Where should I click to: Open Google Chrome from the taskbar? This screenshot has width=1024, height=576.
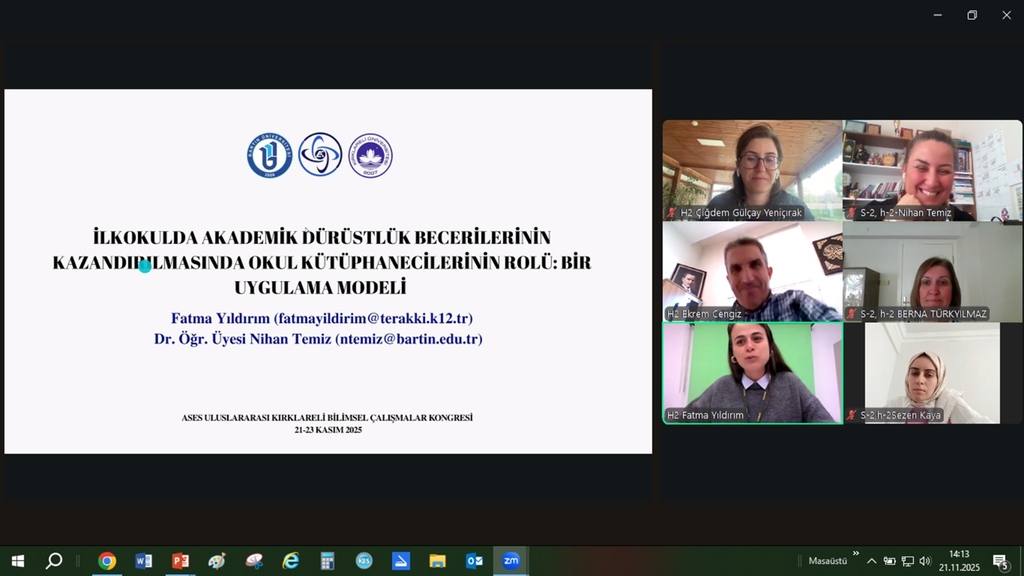click(x=107, y=561)
